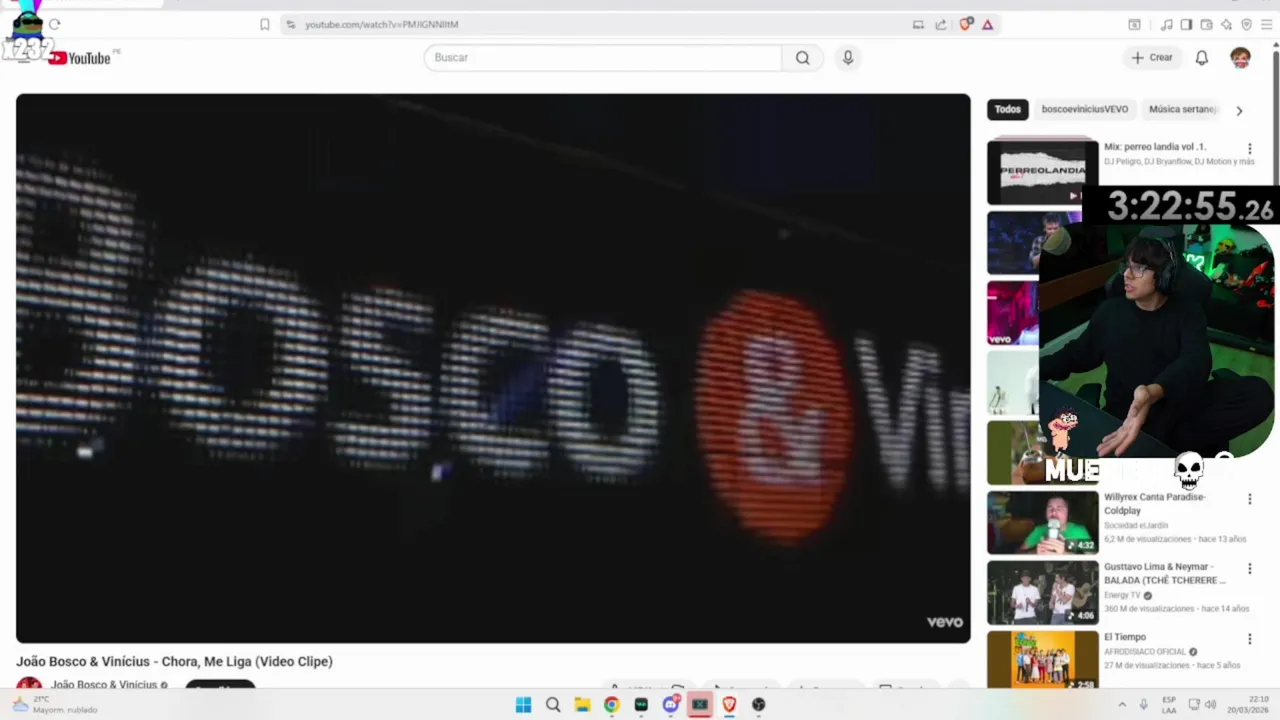Screen dimensions: 1280x720
Task: Click the ESP LAA language indicator
Action: (x=1169, y=705)
